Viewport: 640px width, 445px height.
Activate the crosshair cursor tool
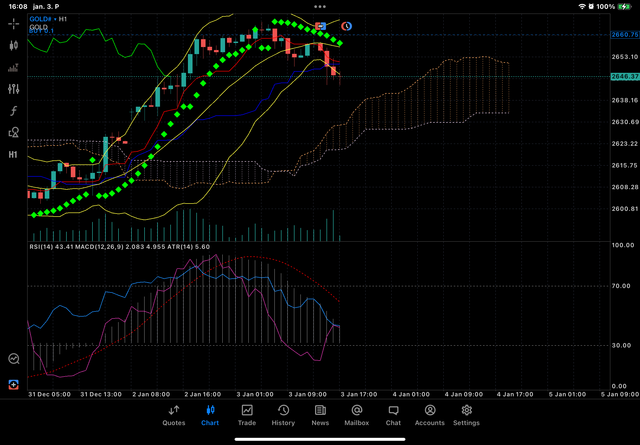[13, 24]
